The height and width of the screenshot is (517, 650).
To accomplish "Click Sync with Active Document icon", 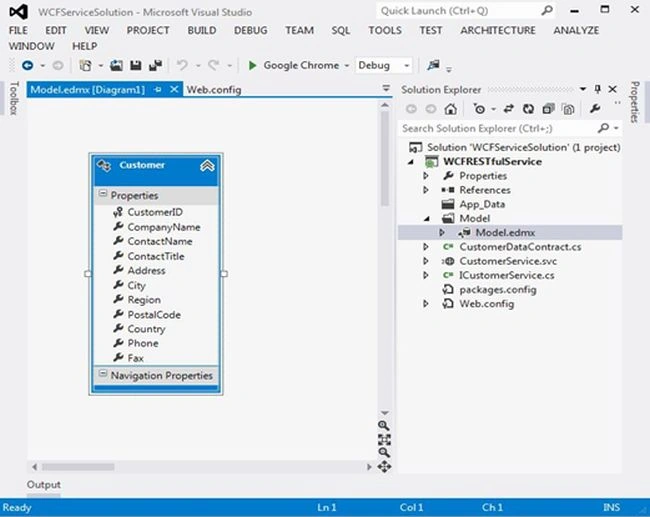I will tap(509, 109).
